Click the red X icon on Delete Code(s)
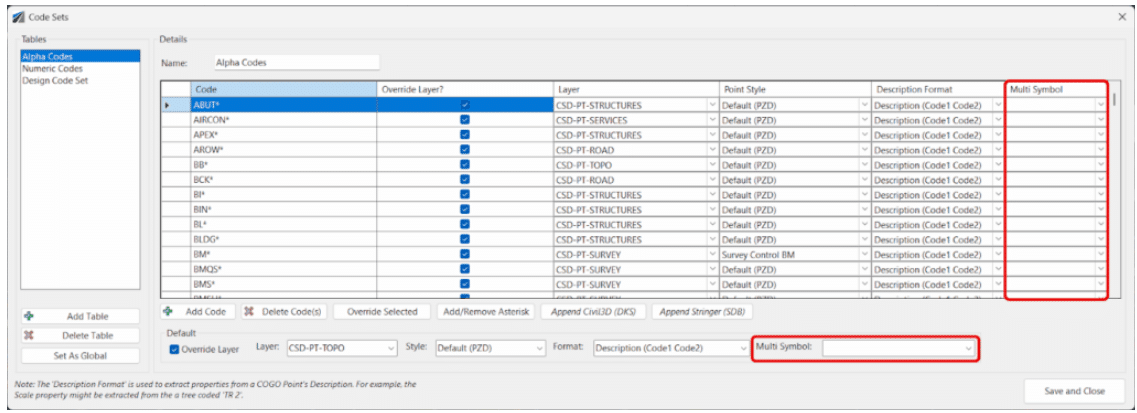Screen dimensions: 1137x413 (x=249, y=312)
